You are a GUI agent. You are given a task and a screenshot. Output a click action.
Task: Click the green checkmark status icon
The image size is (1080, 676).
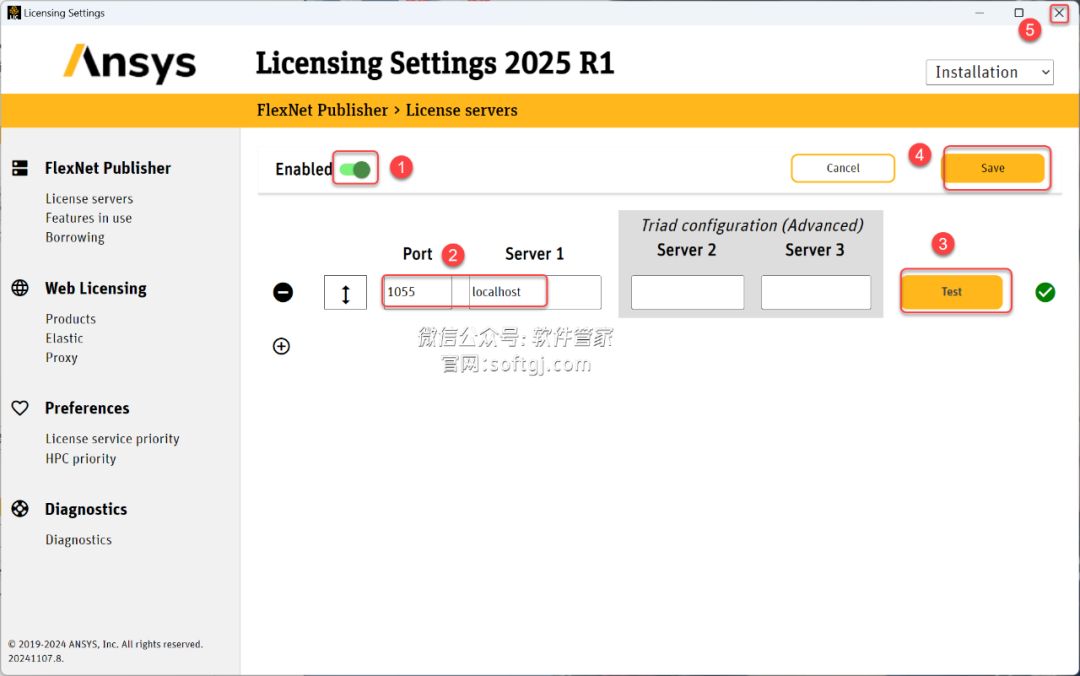pos(1045,292)
